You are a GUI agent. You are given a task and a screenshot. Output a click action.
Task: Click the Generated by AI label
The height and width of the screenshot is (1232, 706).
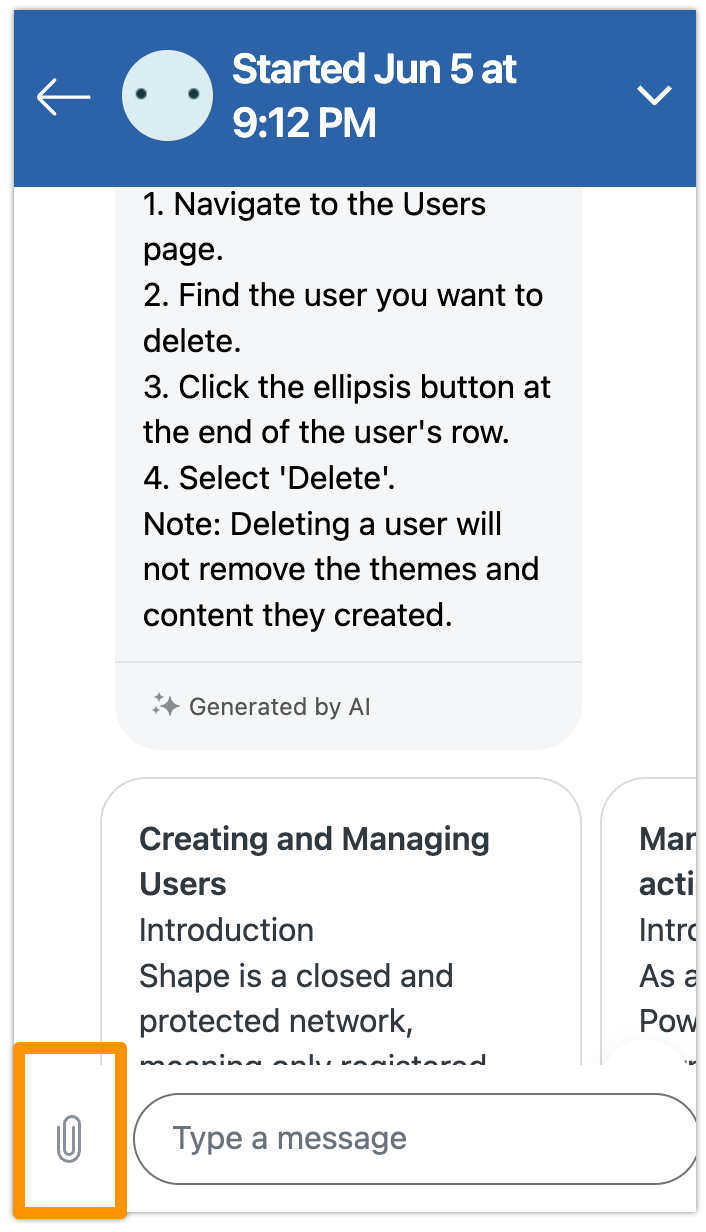pos(279,707)
